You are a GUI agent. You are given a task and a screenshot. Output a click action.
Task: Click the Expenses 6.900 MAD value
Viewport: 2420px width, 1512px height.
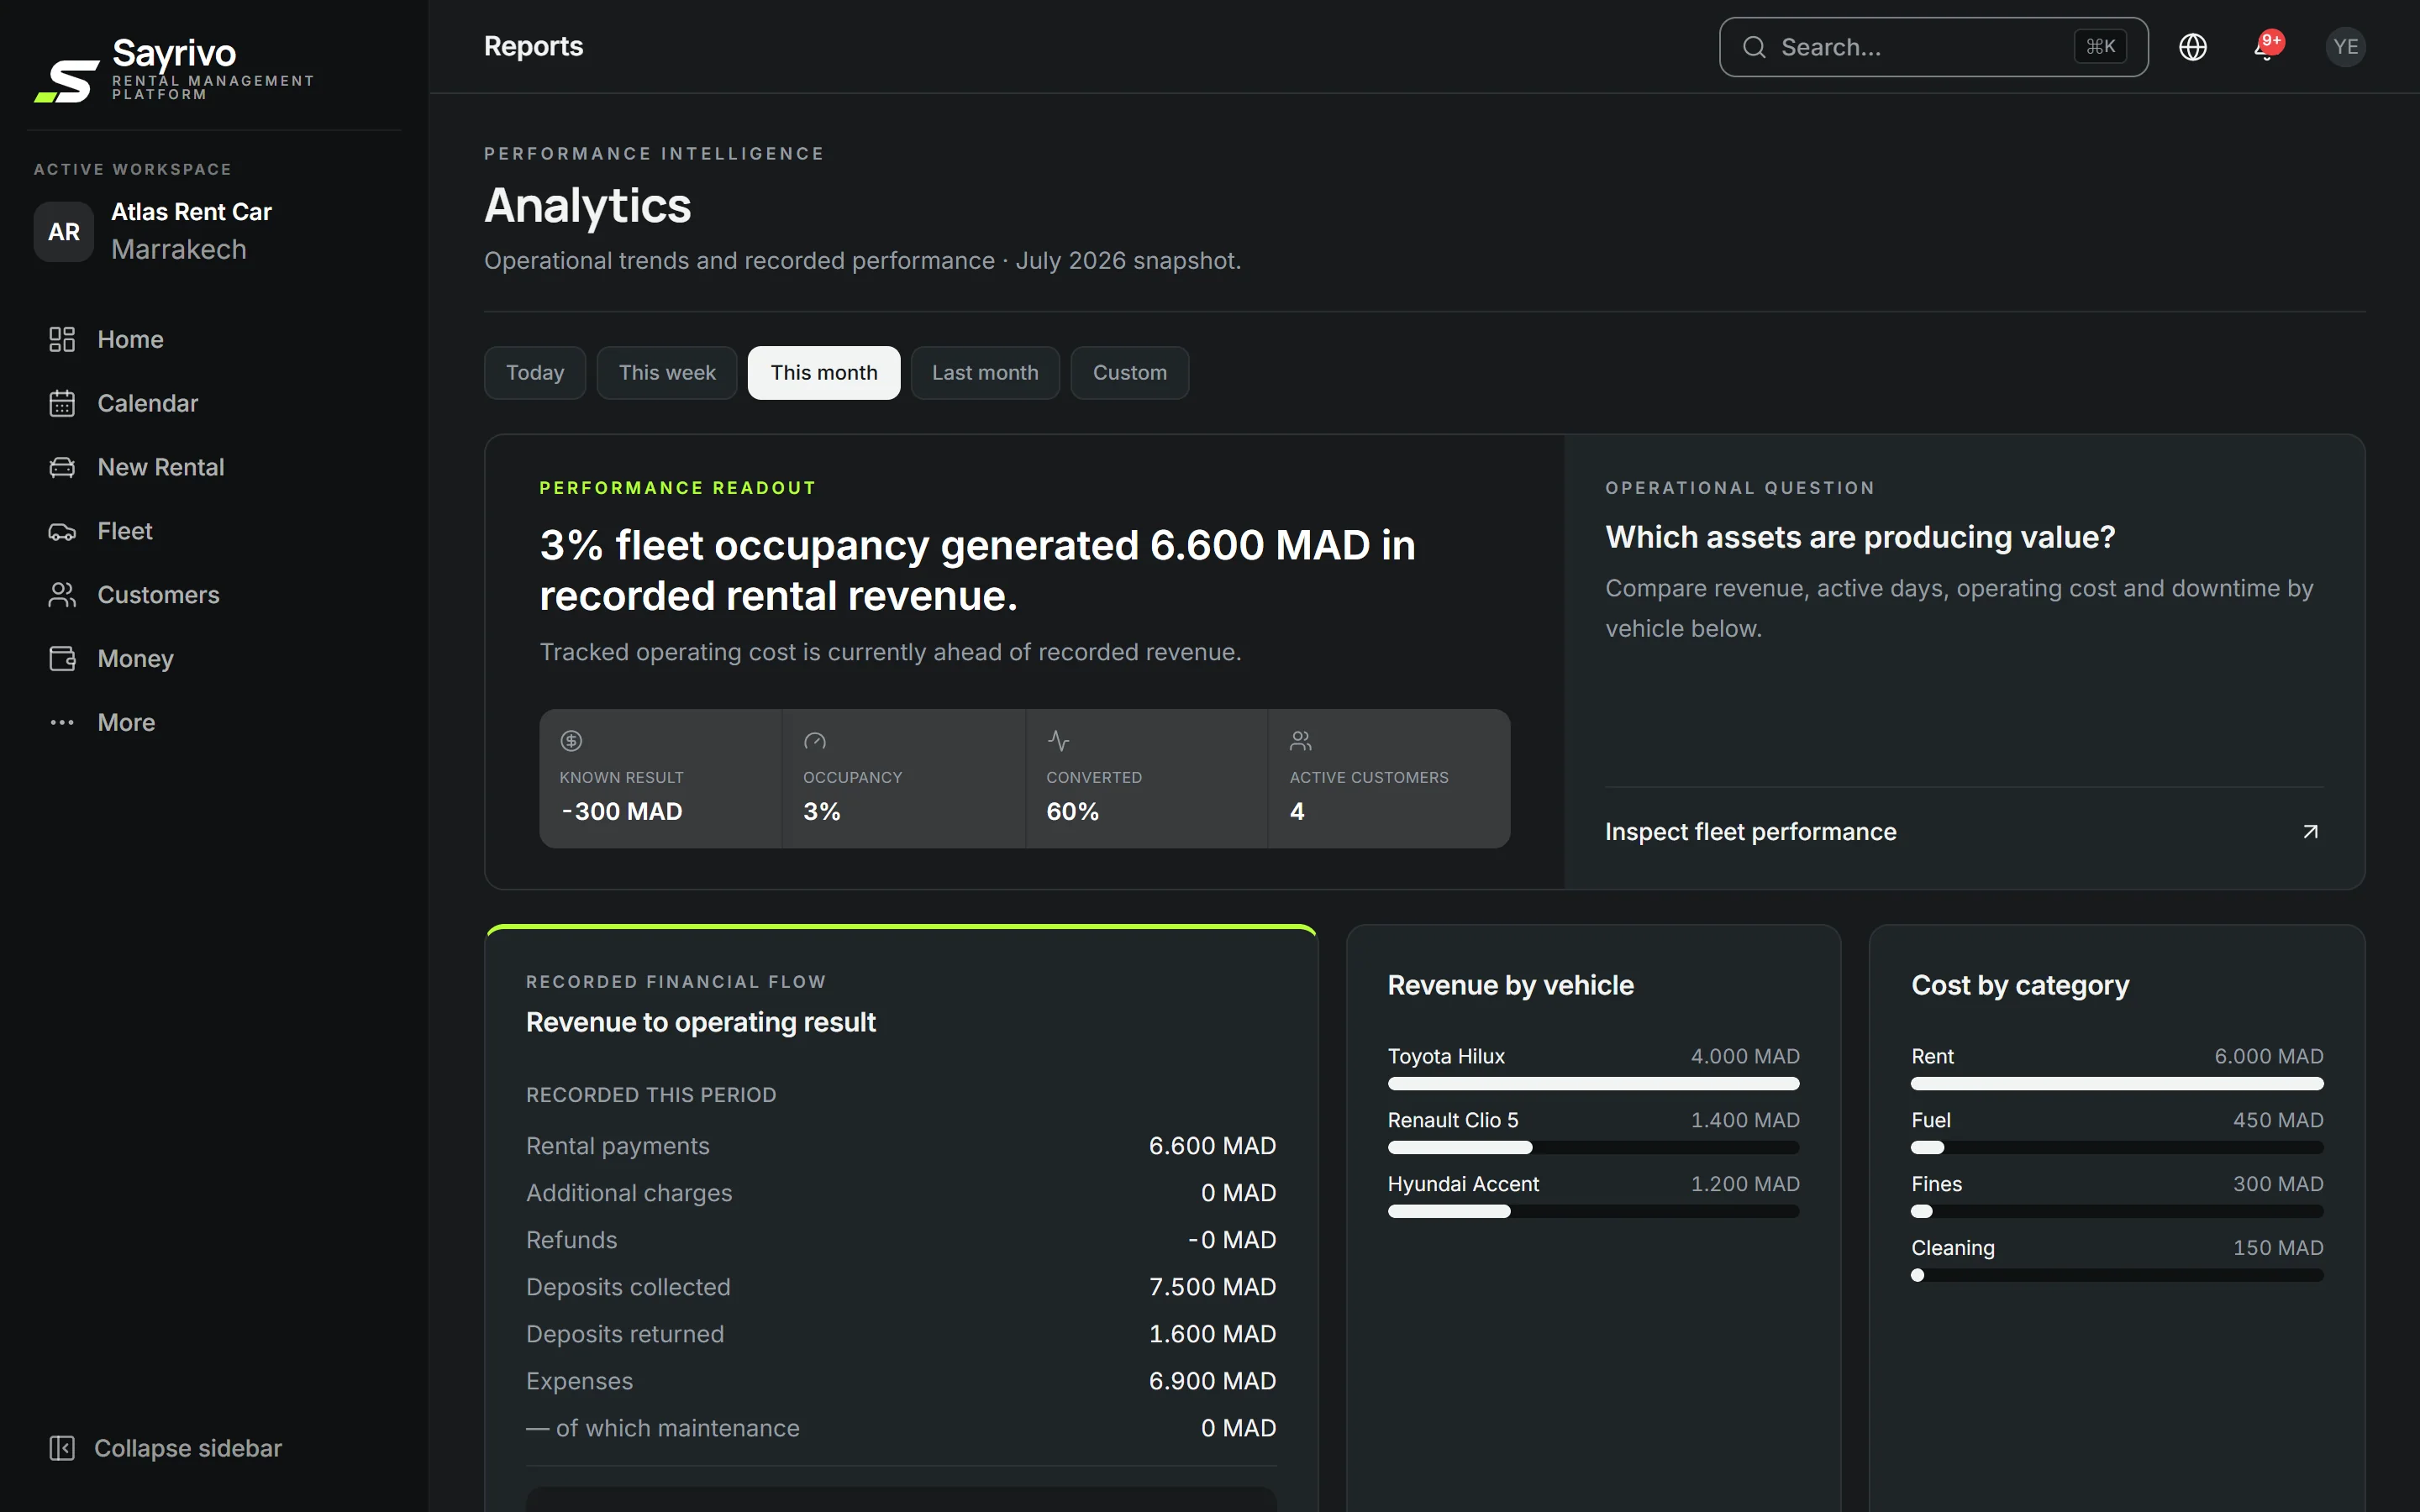pos(1212,1381)
